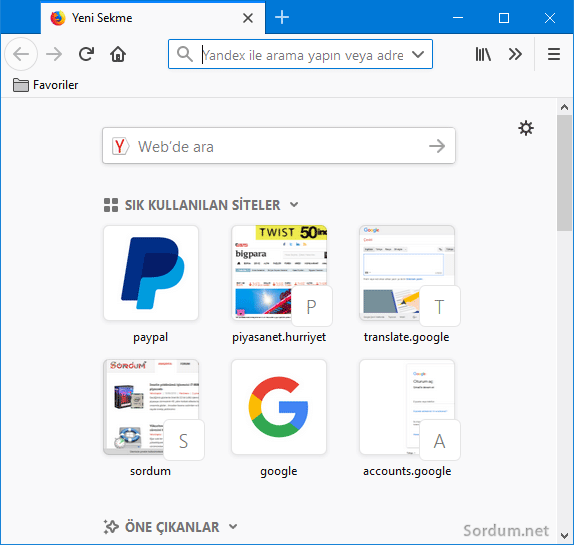This screenshot has height=545, width=574.
Task: Open the sordum top site tile
Action: pos(151,407)
